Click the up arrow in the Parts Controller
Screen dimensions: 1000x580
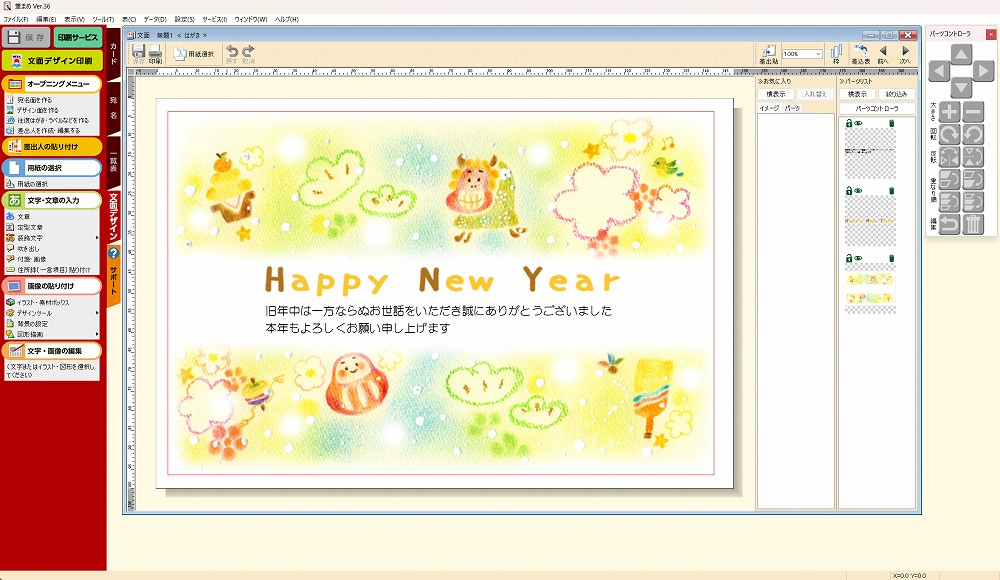pyautogui.click(x=960, y=53)
